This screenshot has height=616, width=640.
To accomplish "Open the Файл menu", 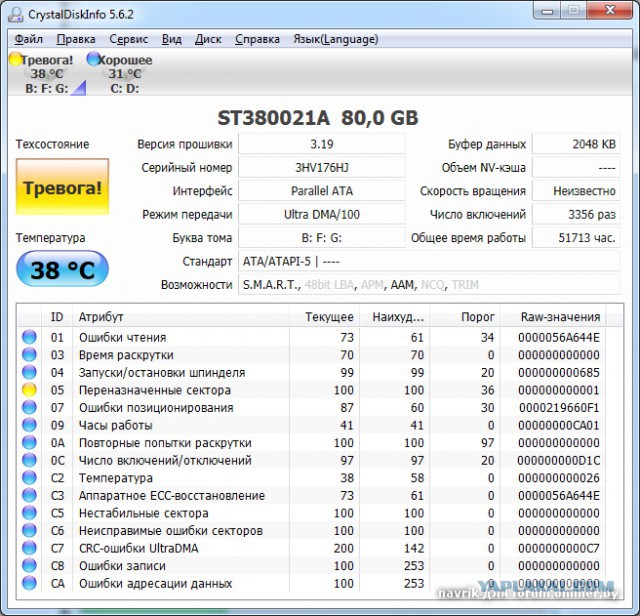I will coord(29,39).
